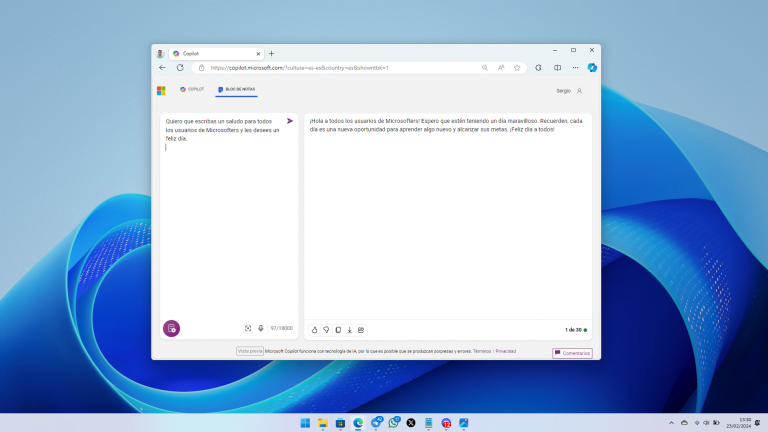Open Edge split screen view
Screen dimensions: 768x432
click(x=557, y=68)
